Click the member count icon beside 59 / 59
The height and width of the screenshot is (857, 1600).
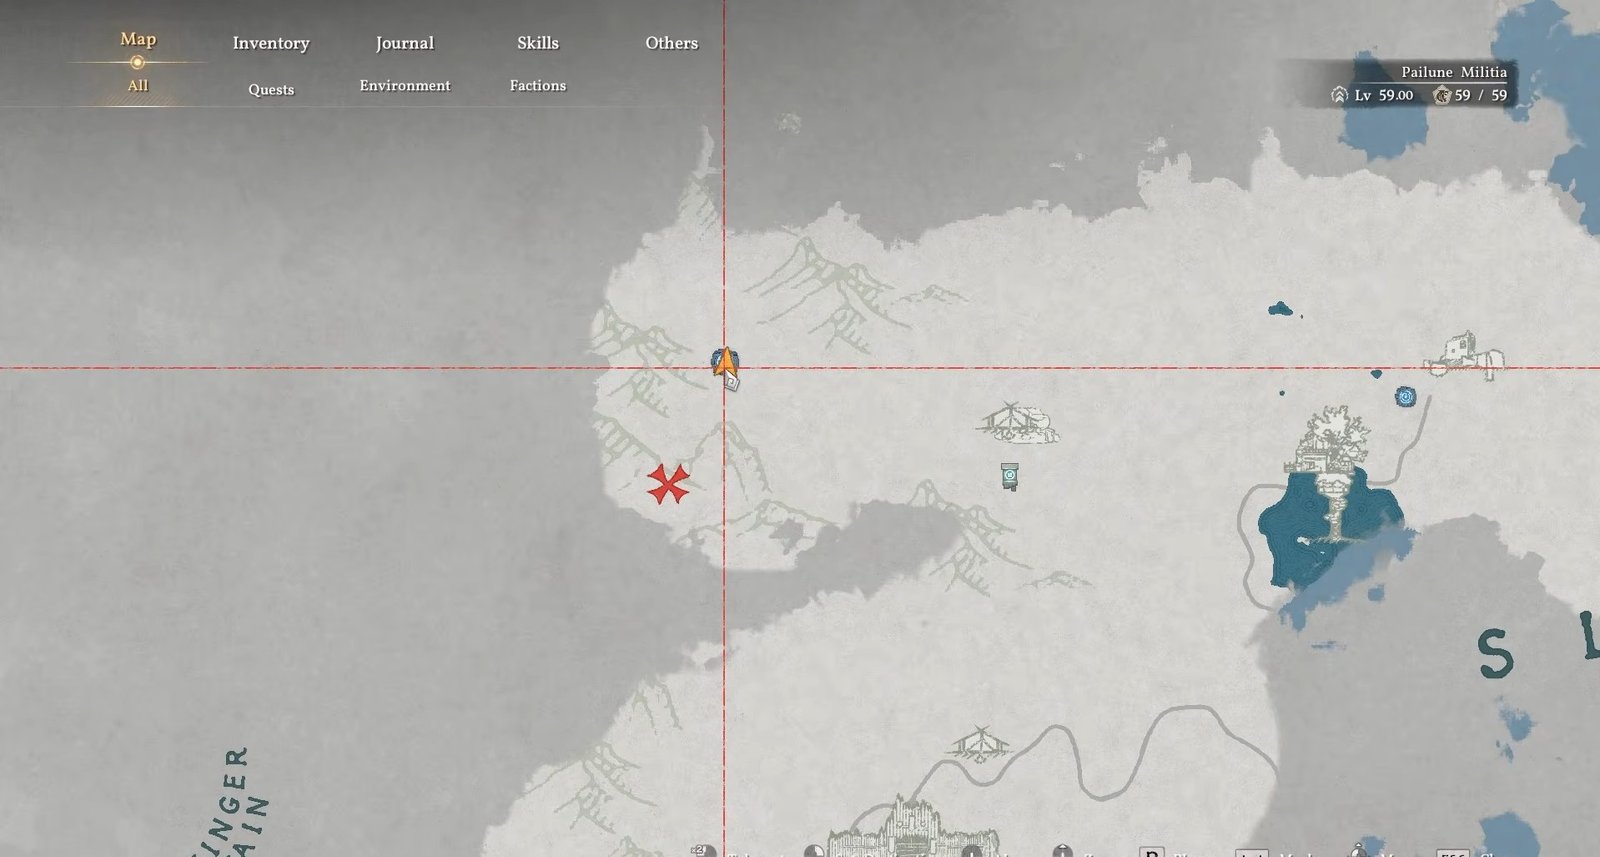pos(1441,95)
